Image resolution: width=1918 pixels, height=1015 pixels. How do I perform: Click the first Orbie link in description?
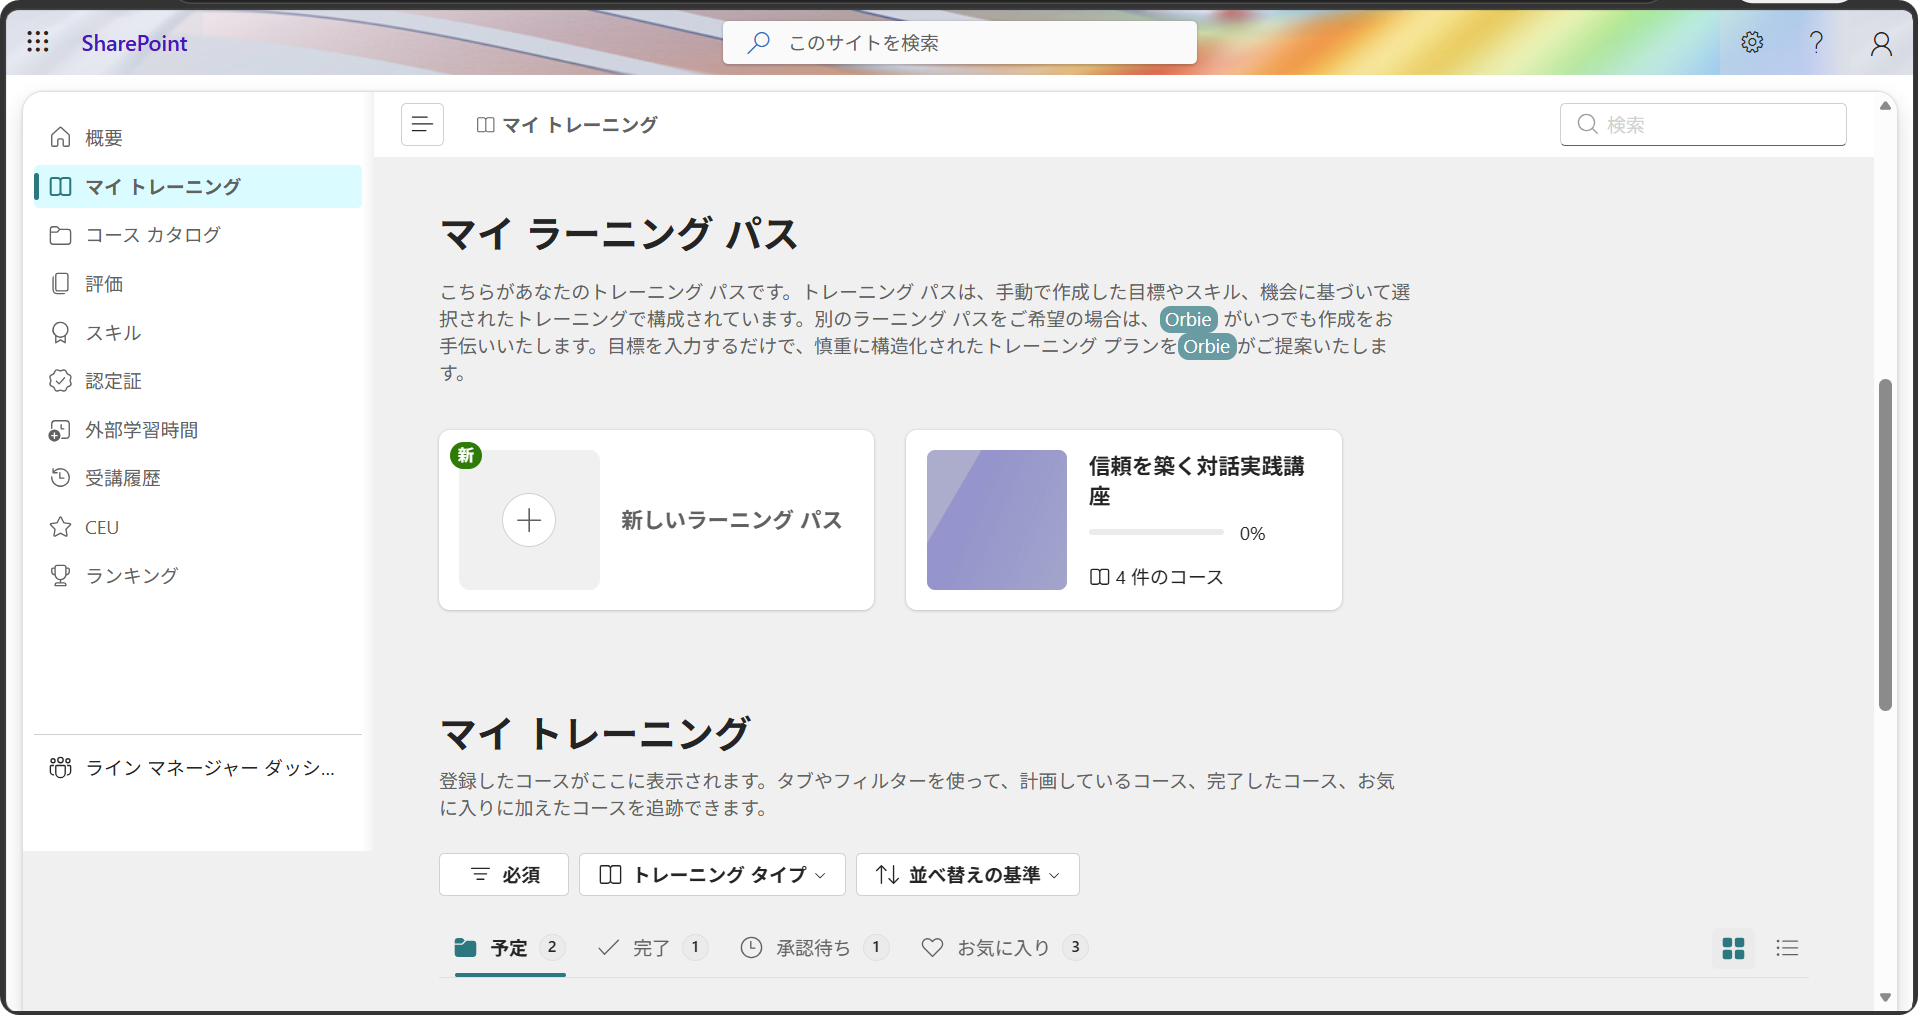pyautogui.click(x=1188, y=320)
